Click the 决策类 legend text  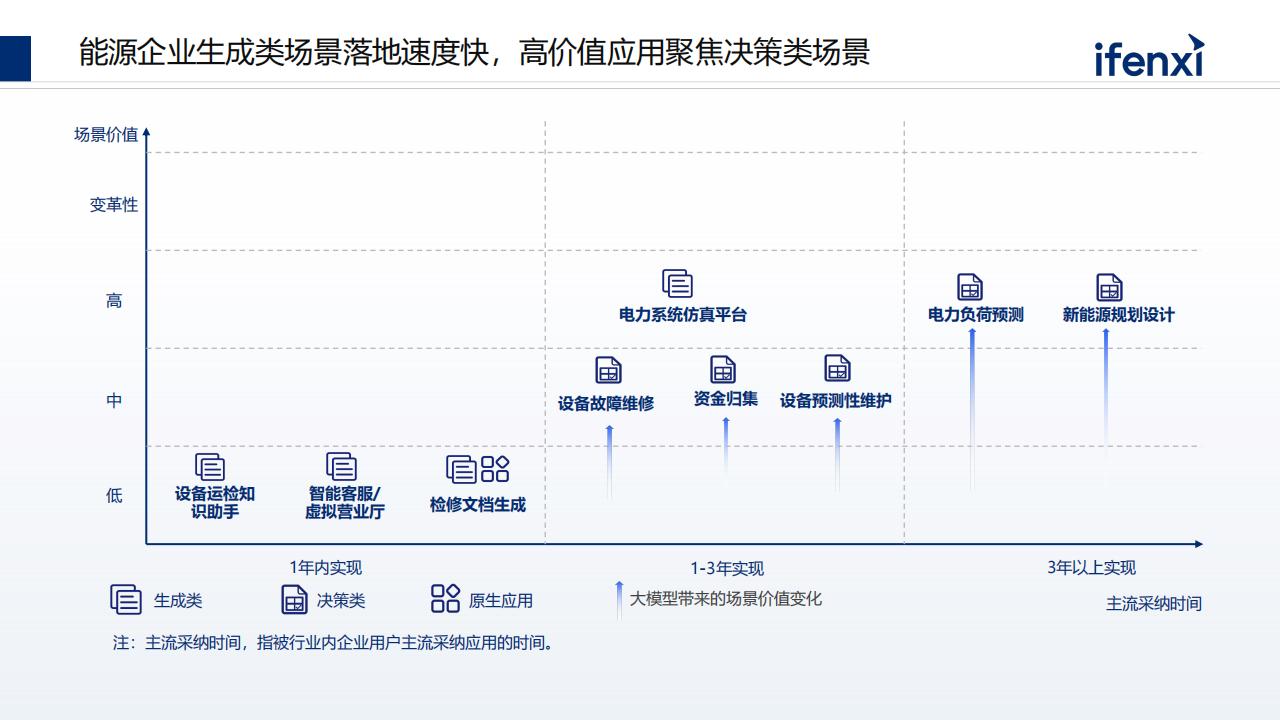pos(341,601)
